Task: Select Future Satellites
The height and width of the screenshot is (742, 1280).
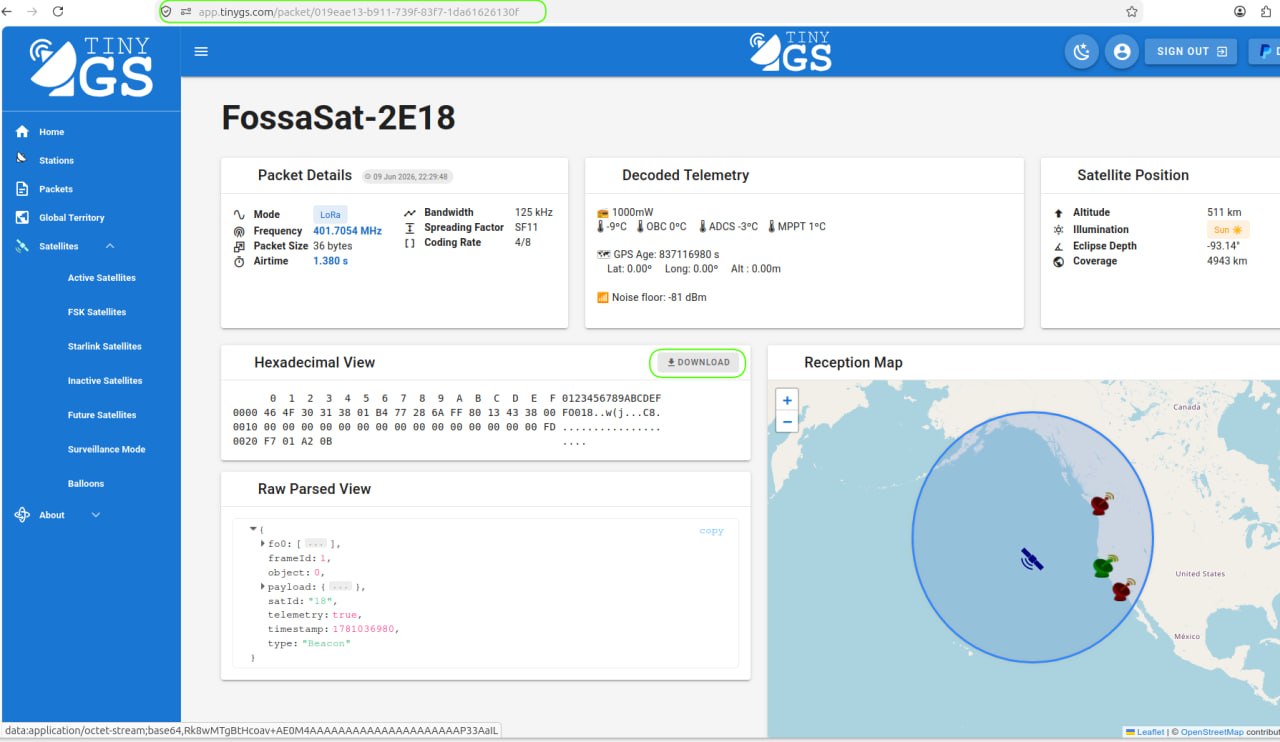Action: [x=102, y=415]
